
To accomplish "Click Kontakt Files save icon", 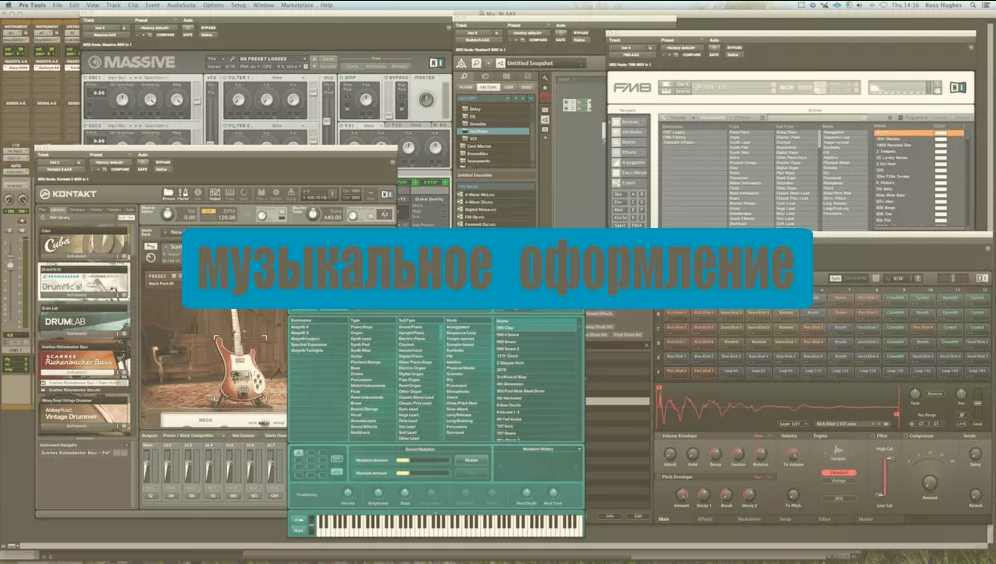I will (260, 192).
